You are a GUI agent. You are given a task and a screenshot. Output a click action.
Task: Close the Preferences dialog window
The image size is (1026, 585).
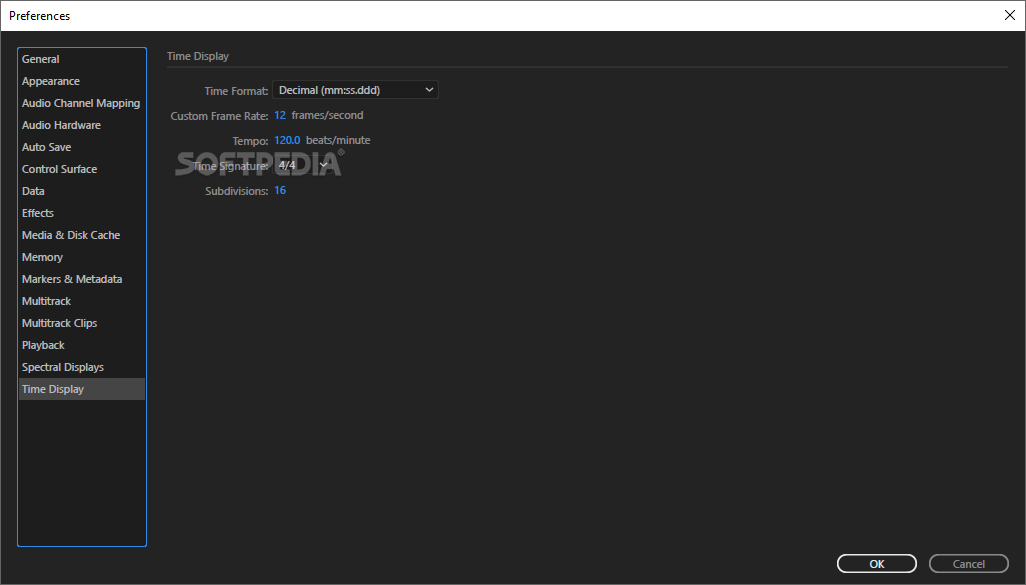1010,15
